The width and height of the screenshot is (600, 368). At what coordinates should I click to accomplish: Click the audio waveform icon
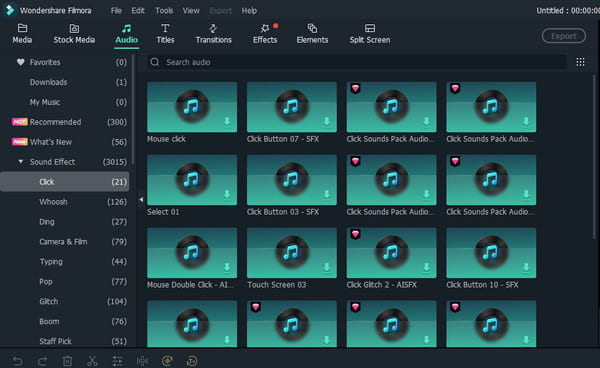[142, 361]
